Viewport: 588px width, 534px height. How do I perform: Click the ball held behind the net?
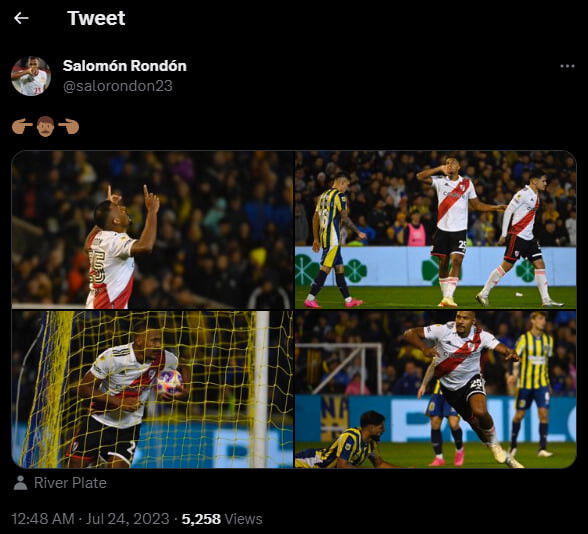[x=169, y=382]
